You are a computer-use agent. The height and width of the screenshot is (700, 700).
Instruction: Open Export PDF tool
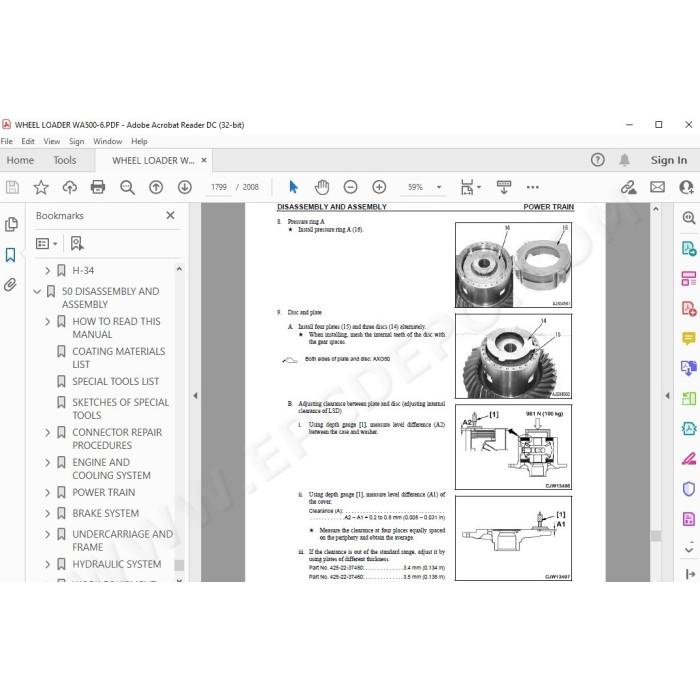click(688, 248)
